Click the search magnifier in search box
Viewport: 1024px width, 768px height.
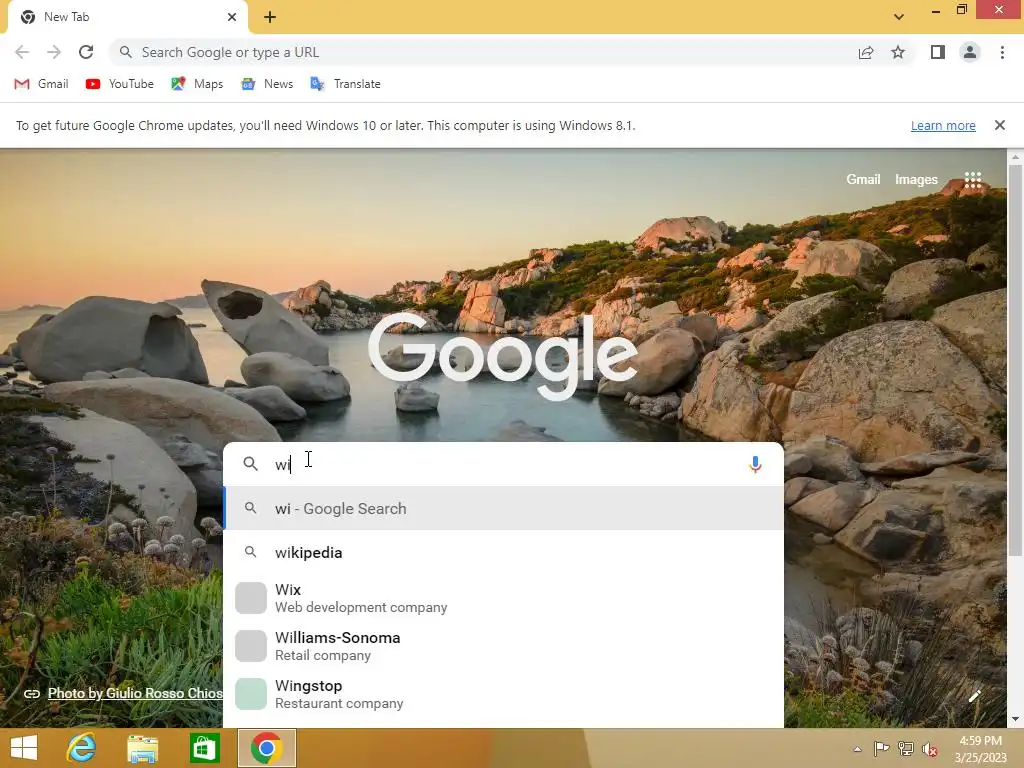[x=250, y=464]
